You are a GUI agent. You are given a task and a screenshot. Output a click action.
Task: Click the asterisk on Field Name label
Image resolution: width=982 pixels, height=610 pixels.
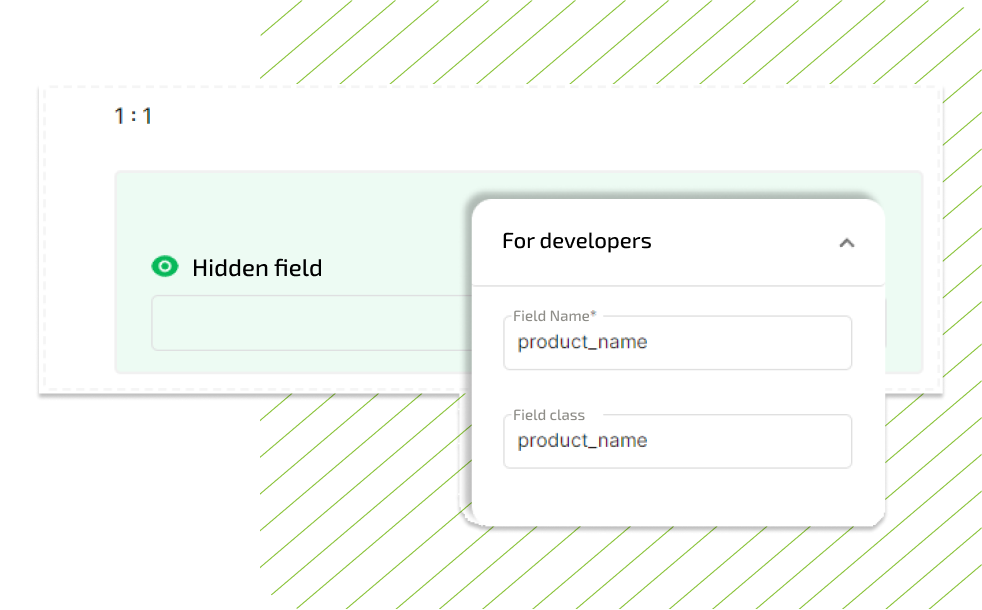(594, 315)
